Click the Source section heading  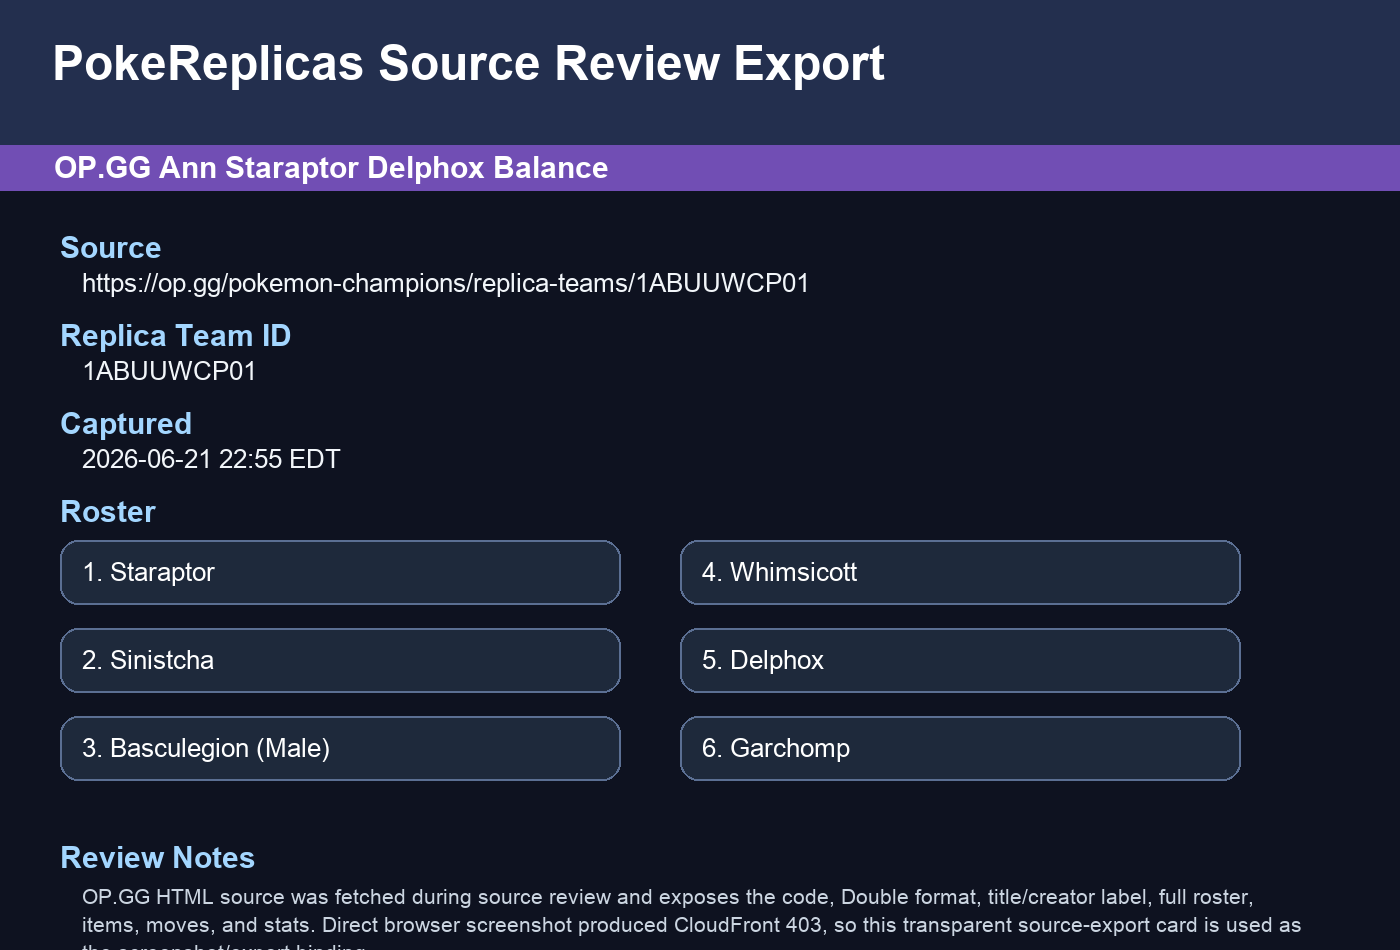(x=110, y=247)
